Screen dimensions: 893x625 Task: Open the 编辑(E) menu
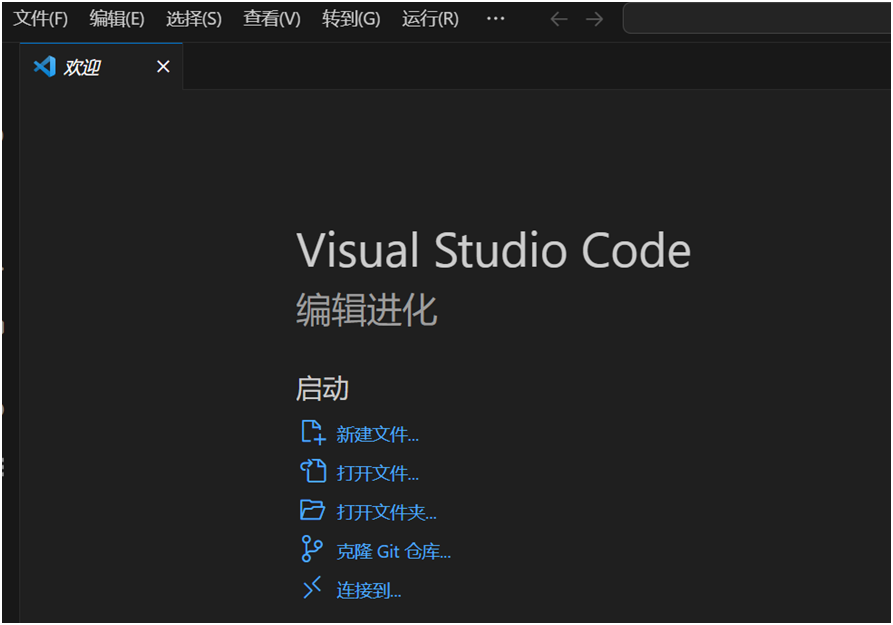tap(117, 19)
